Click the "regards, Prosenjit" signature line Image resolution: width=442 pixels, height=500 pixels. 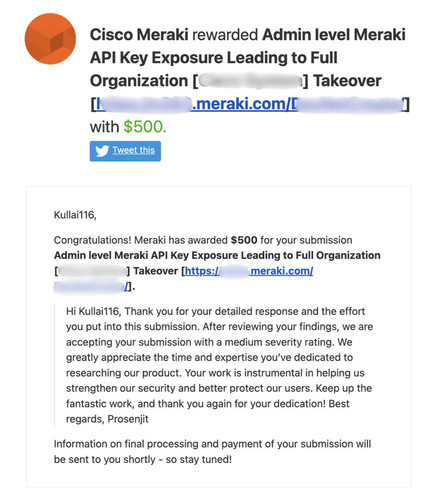coord(107,419)
